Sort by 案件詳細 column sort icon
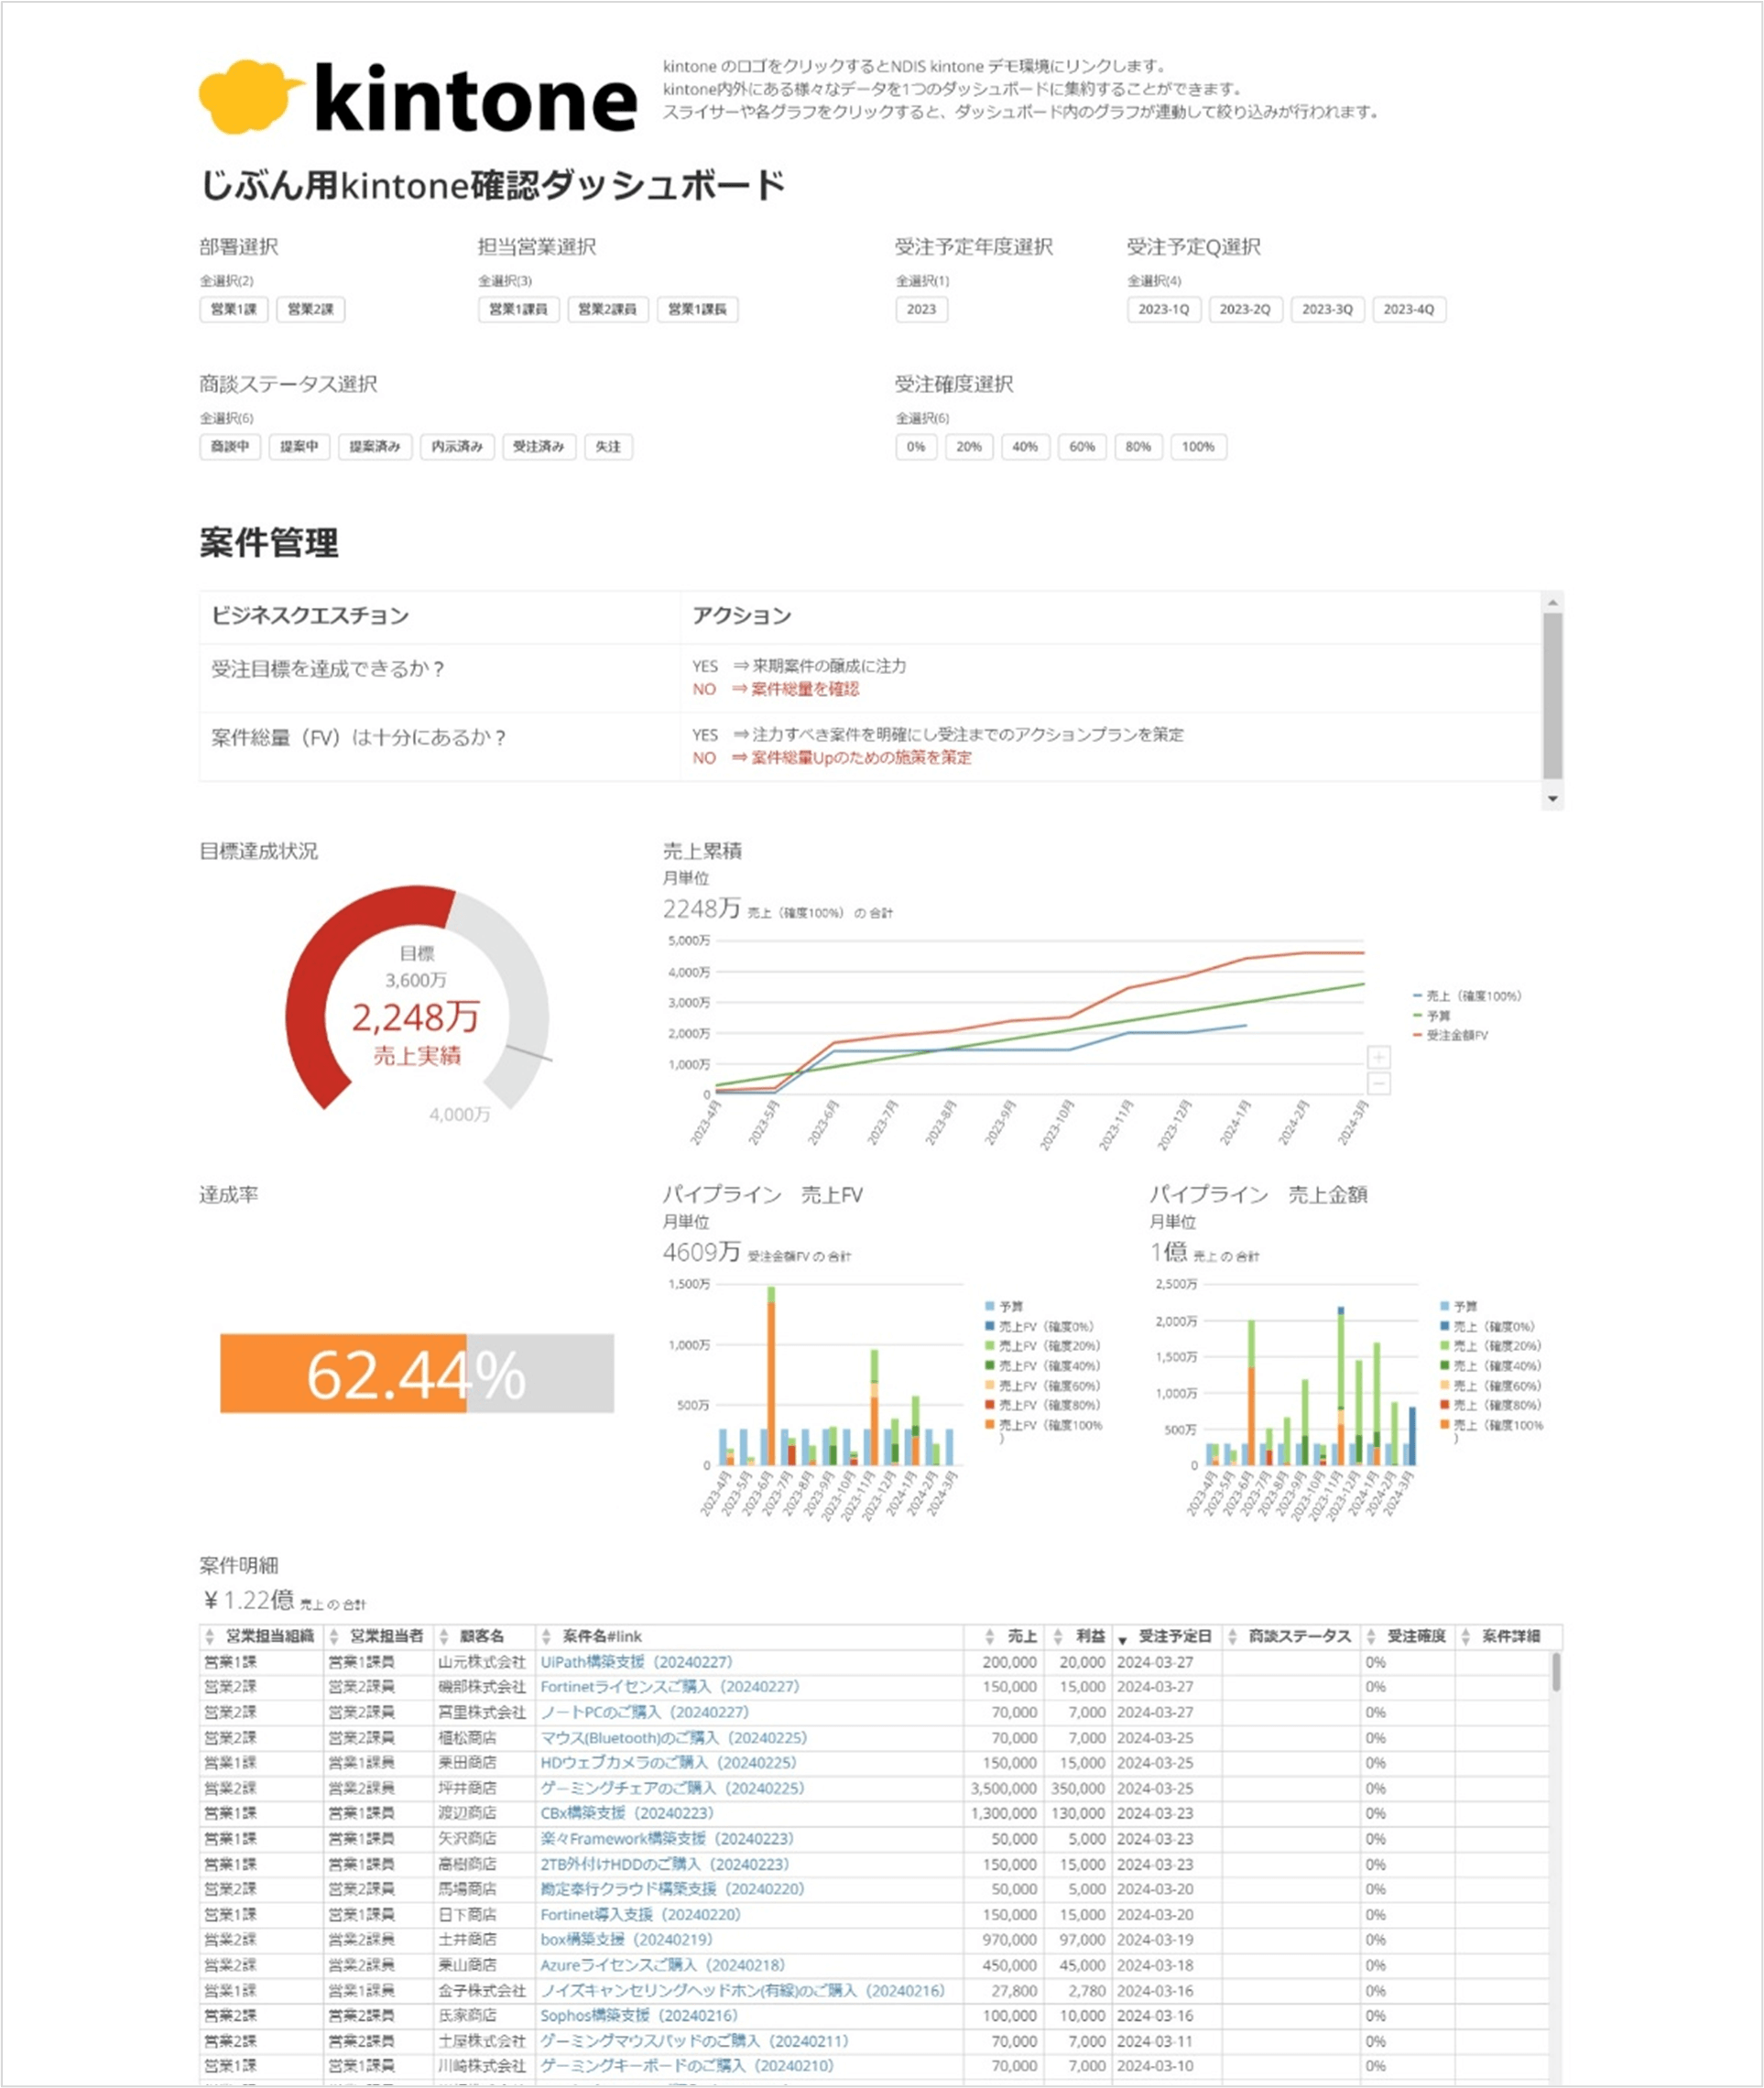 pyautogui.click(x=1465, y=1637)
